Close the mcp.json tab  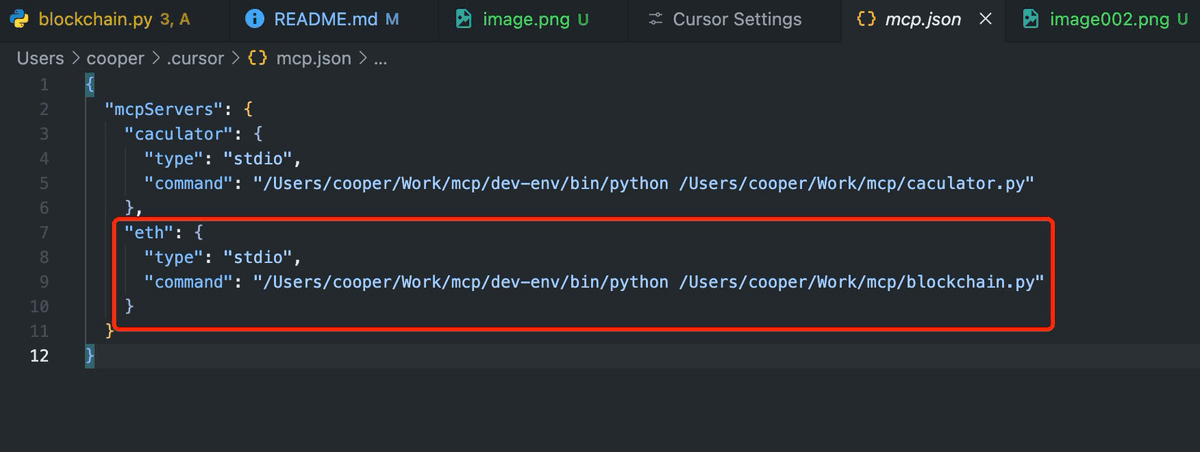tap(985, 19)
